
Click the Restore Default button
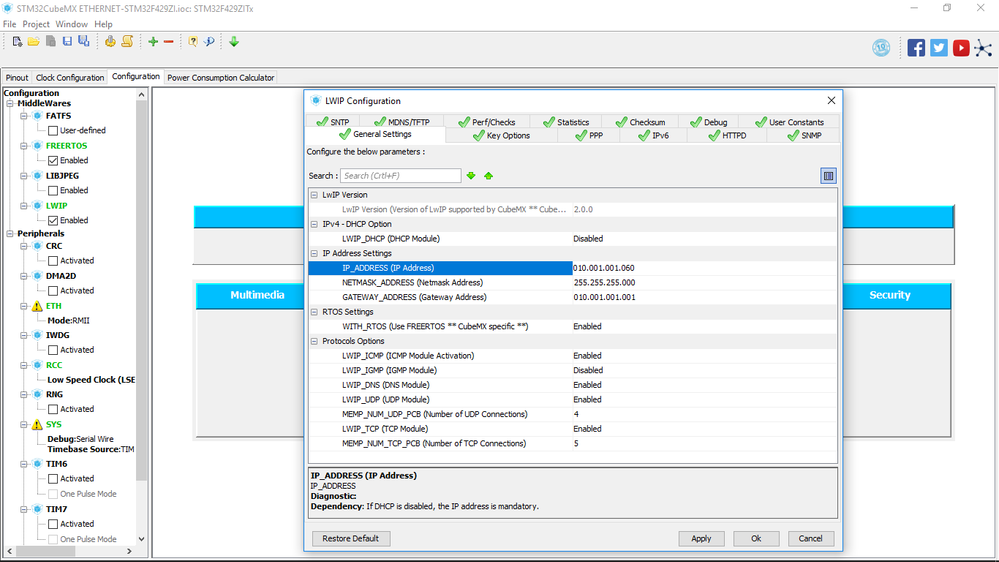pos(350,538)
